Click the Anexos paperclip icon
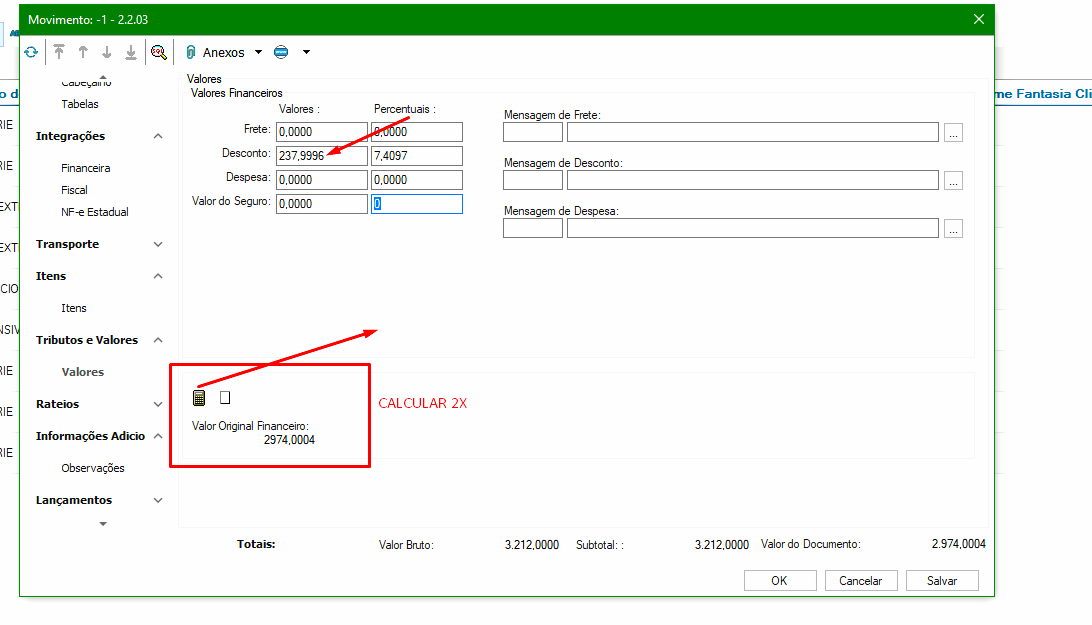The width and height of the screenshot is (1092, 625). coord(191,52)
